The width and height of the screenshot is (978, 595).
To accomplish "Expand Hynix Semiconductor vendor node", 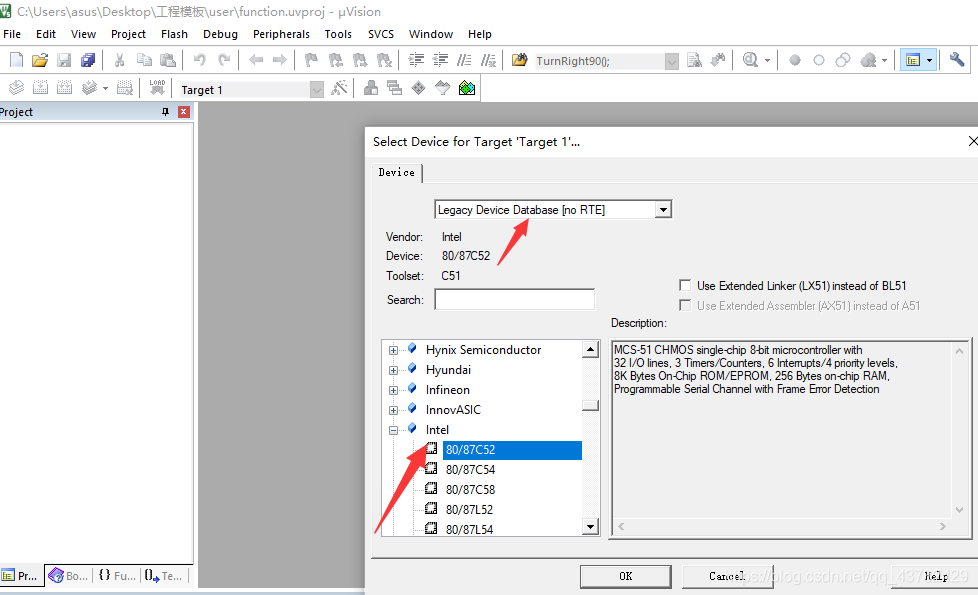I will pyautogui.click(x=393, y=351).
